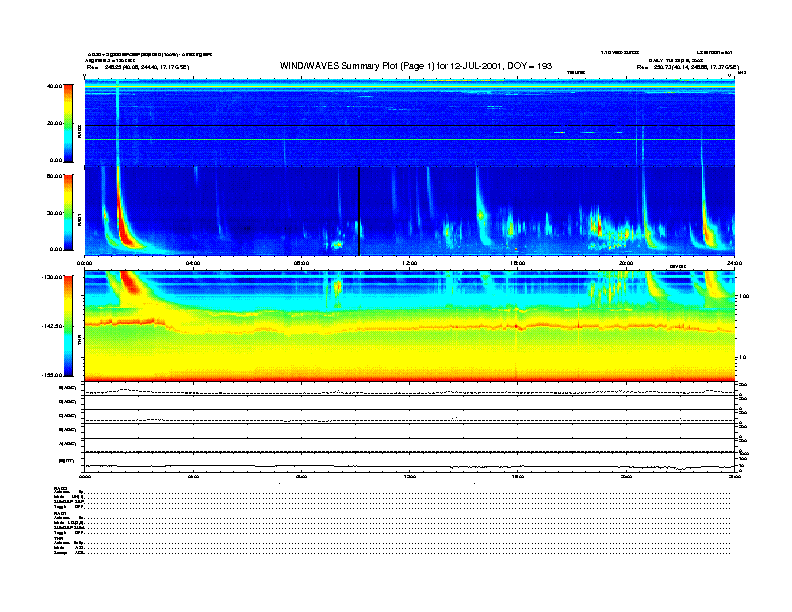Click the Rss = 245.25 position text
Viewport: 792px width, 612px height.
138,67
